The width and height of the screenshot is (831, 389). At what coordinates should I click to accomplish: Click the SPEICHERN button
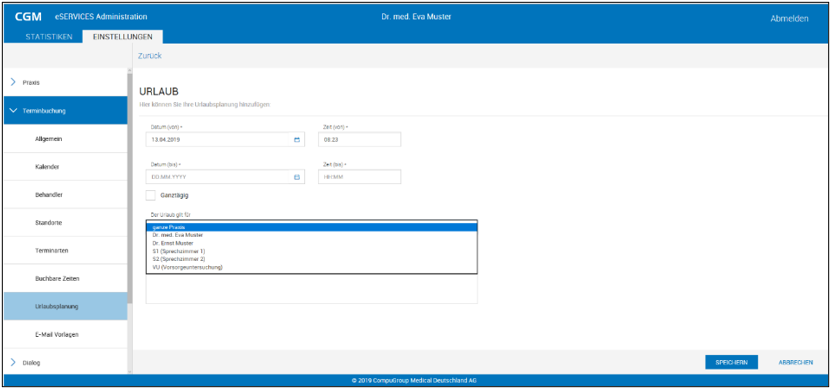coord(731,363)
